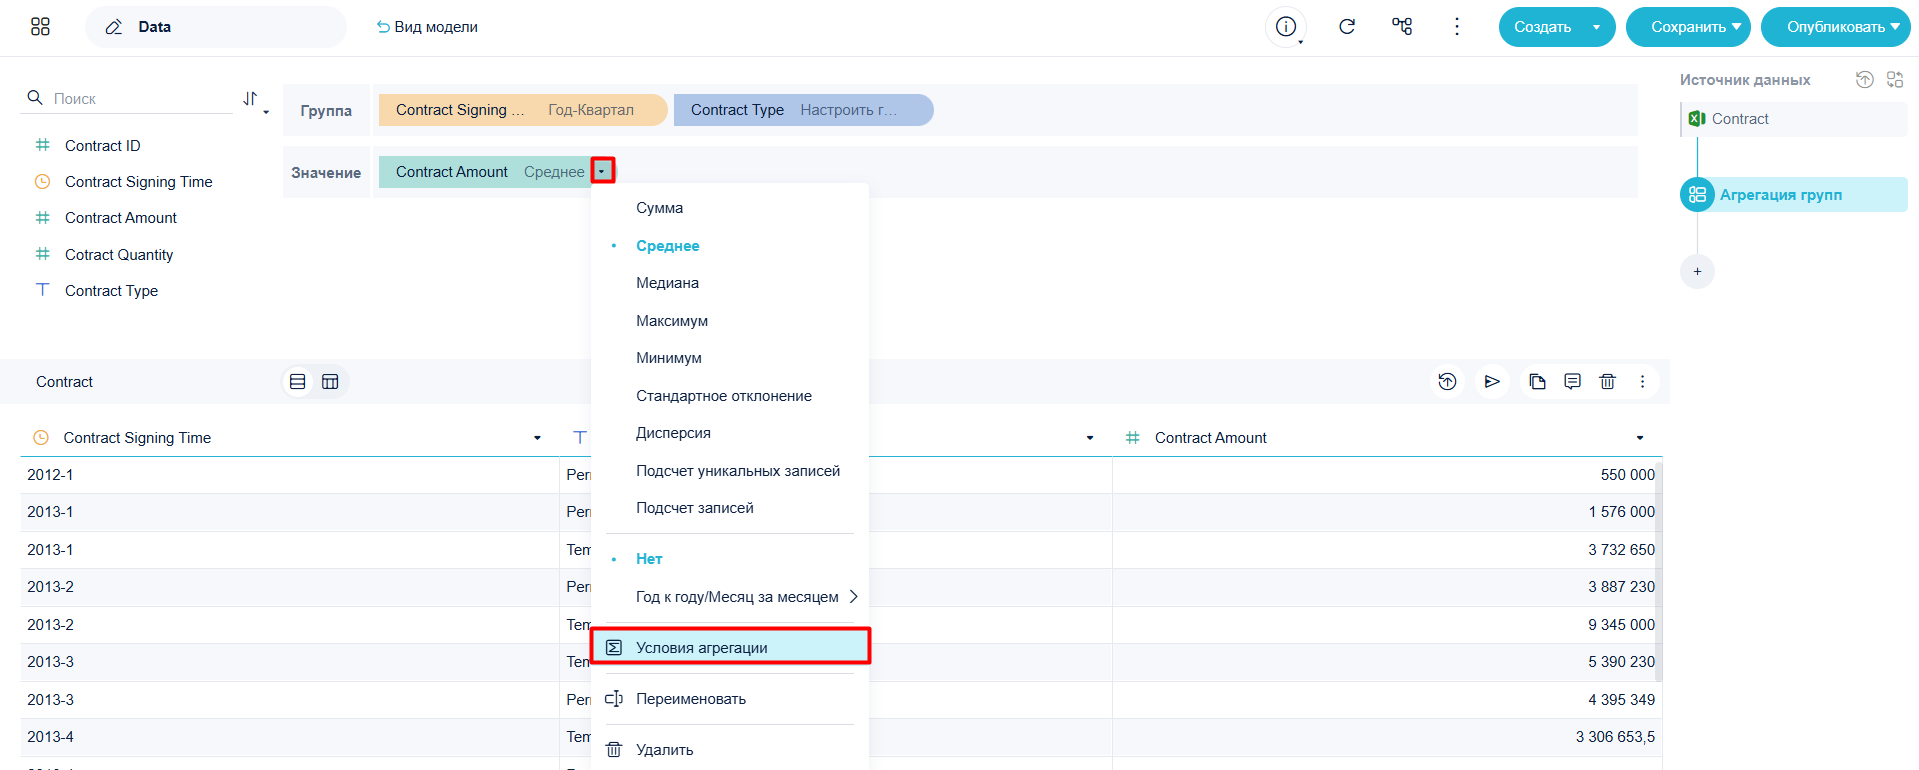
Task: Click into the Поиск field
Action: pyautogui.click(x=140, y=98)
